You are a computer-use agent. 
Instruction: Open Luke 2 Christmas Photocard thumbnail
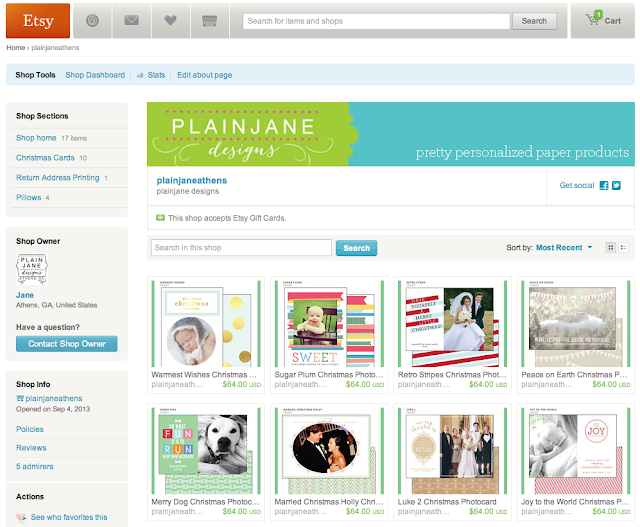pos(453,451)
